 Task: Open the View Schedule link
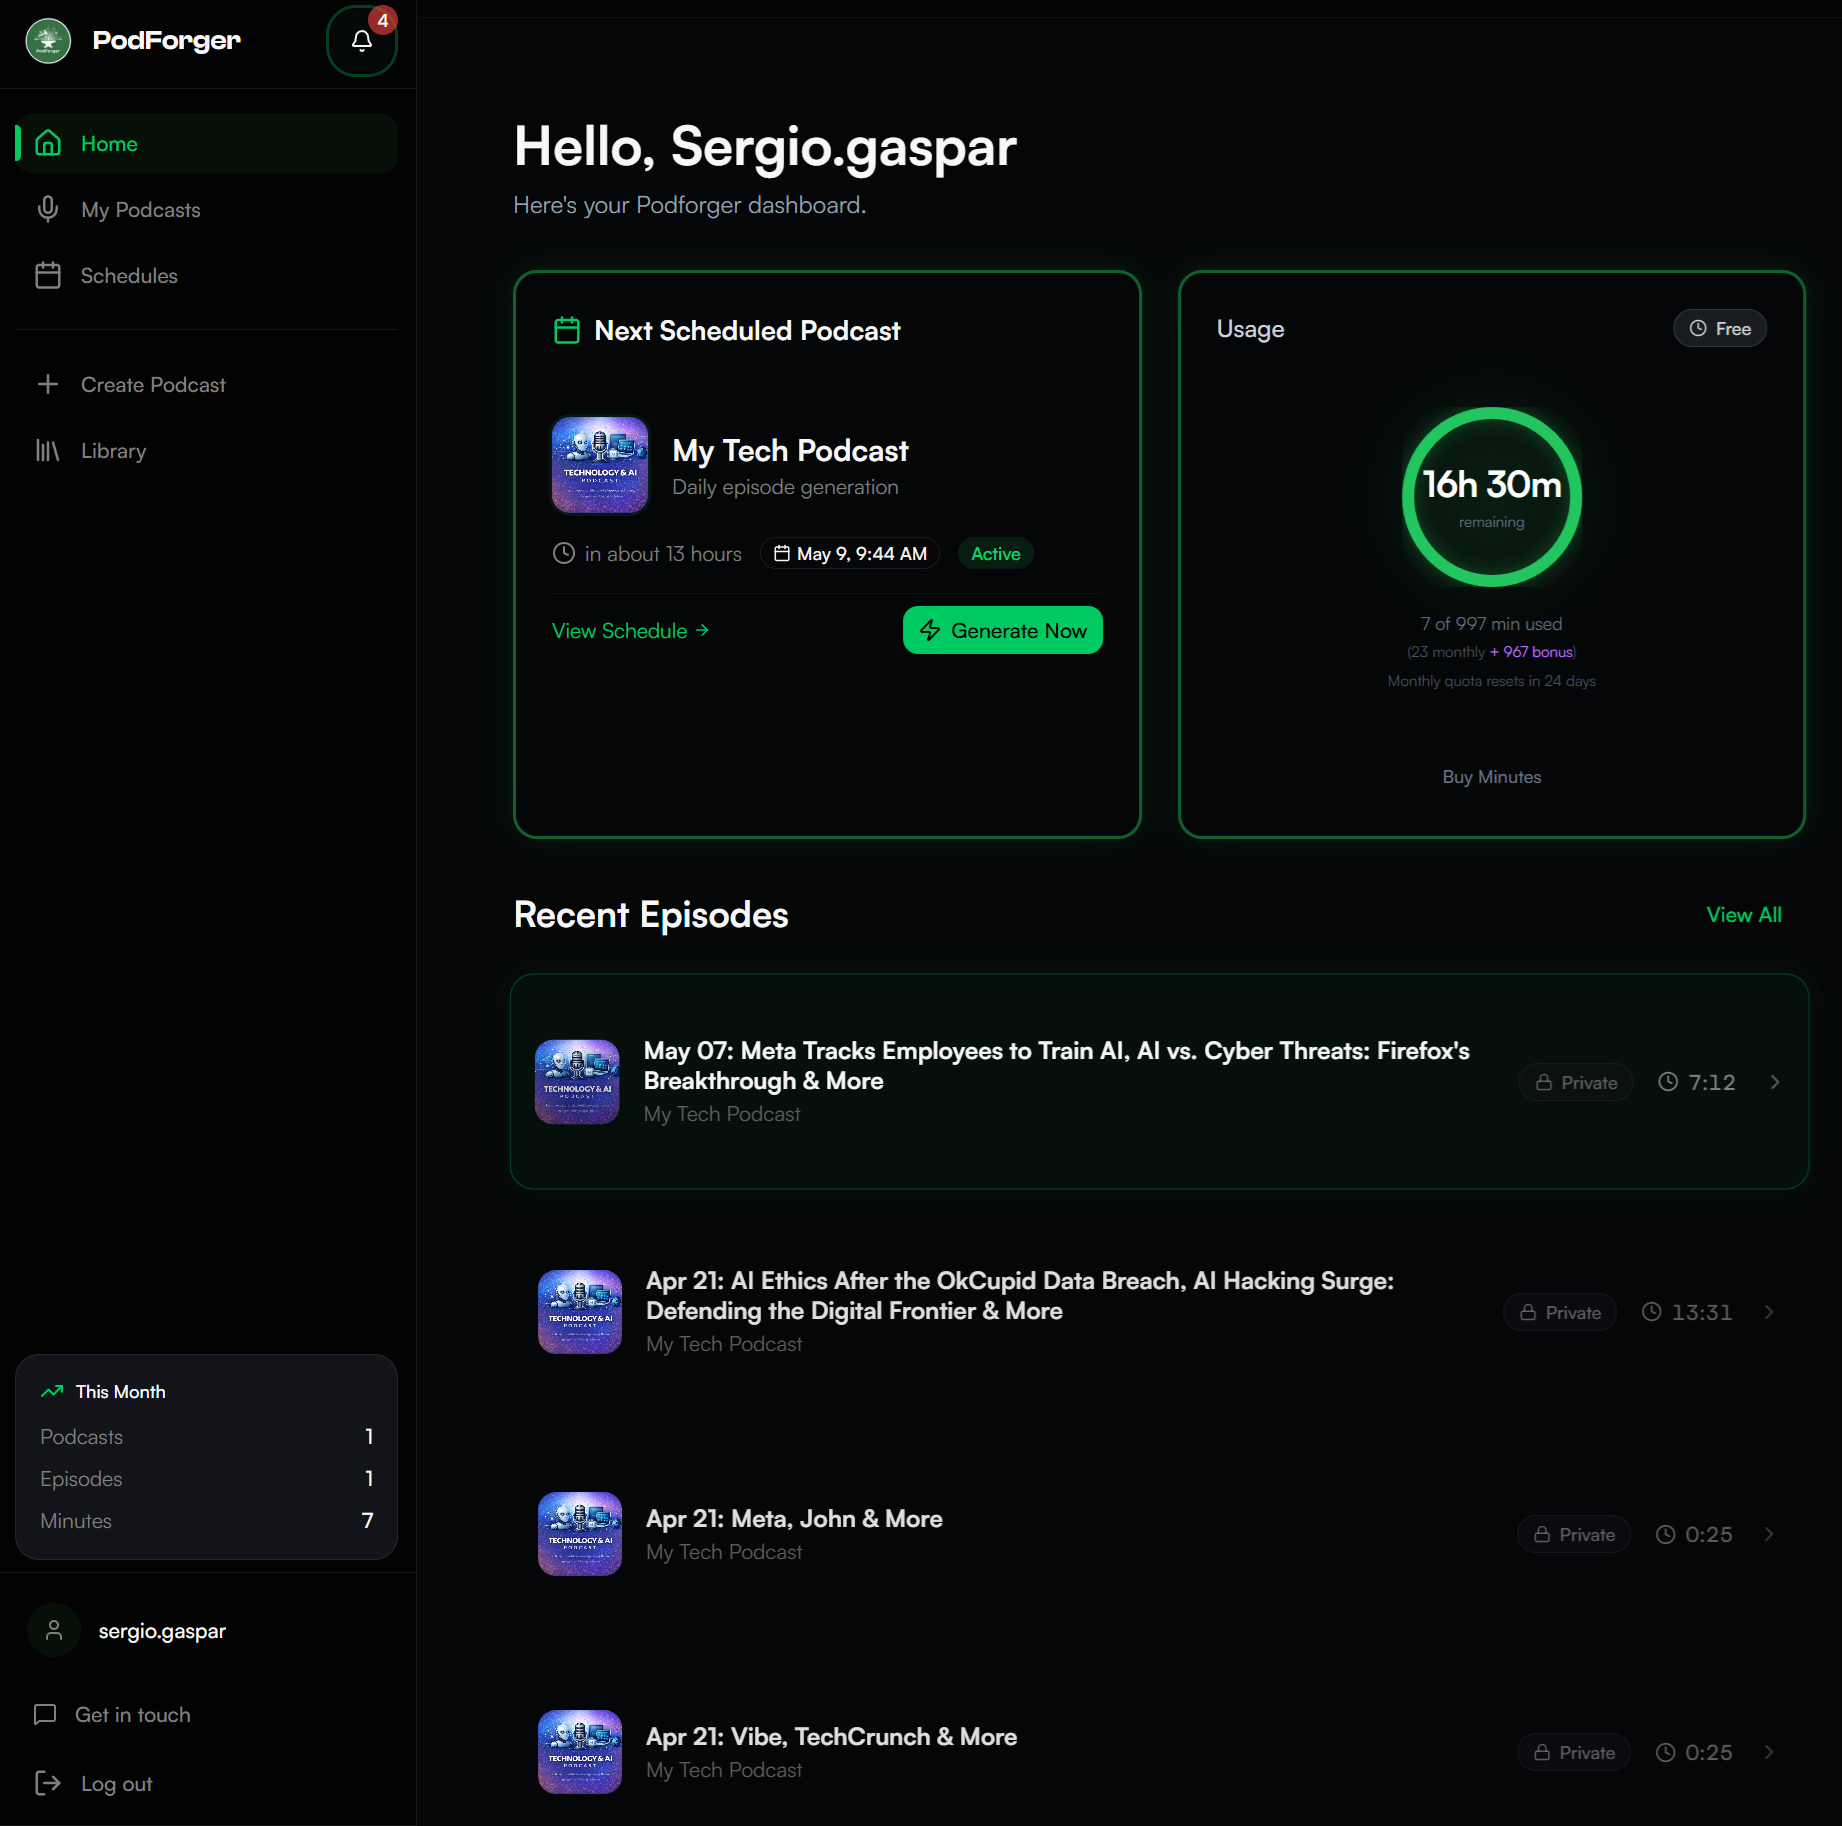[x=631, y=630]
